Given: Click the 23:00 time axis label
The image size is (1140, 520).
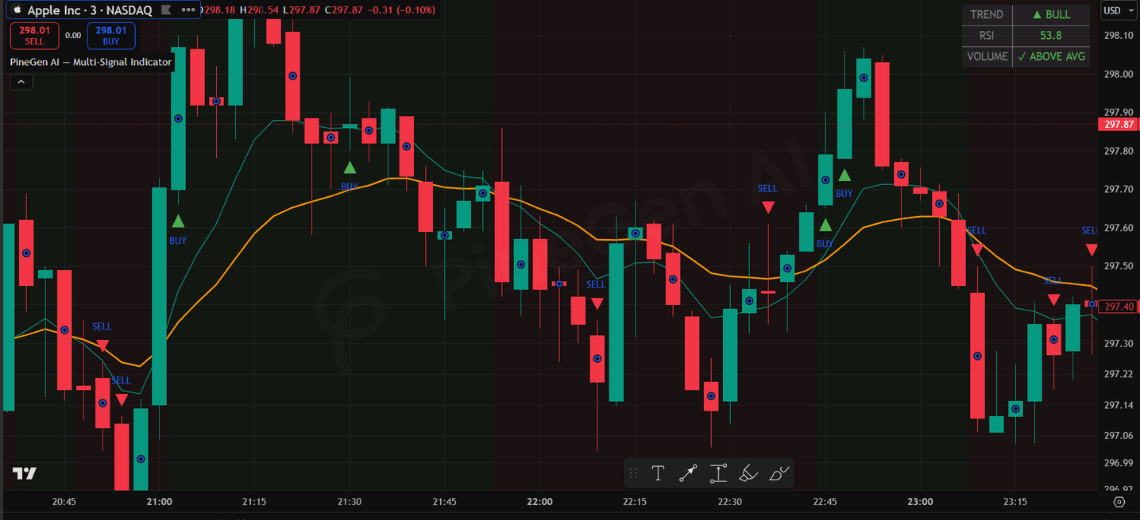Looking at the screenshot, I should coord(919,502).
